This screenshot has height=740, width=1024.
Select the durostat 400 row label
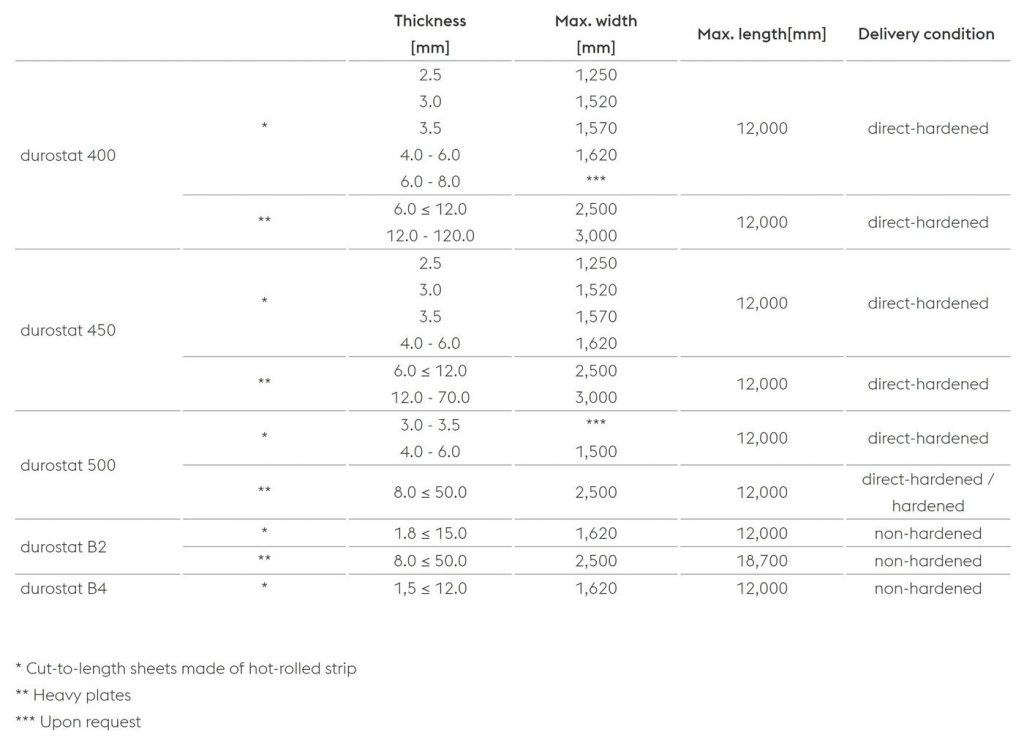click(68, 155)
